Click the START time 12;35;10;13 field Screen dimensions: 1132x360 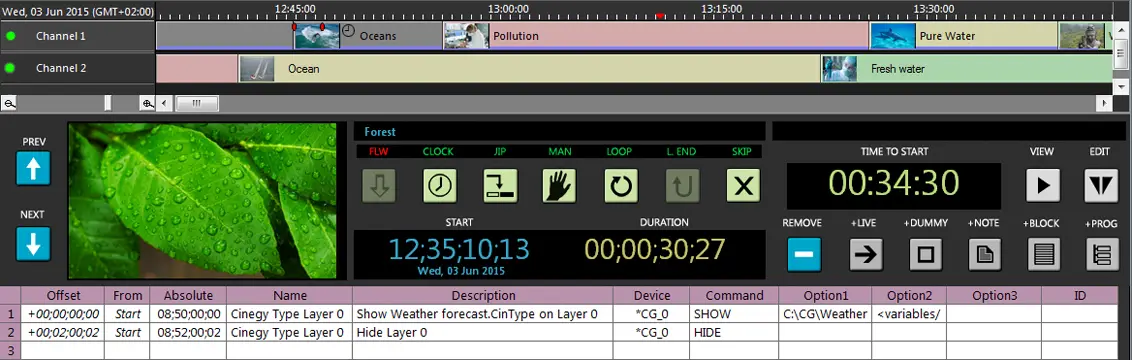pos(458,249)
